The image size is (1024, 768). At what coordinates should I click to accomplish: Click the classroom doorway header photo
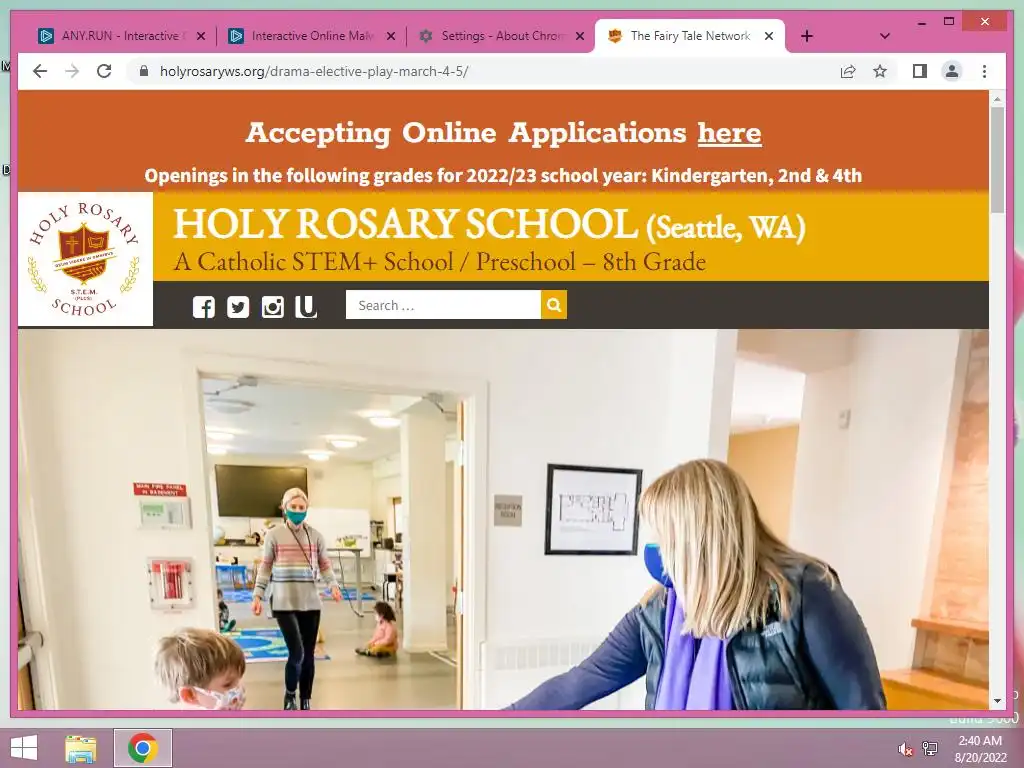pos(503,519)
